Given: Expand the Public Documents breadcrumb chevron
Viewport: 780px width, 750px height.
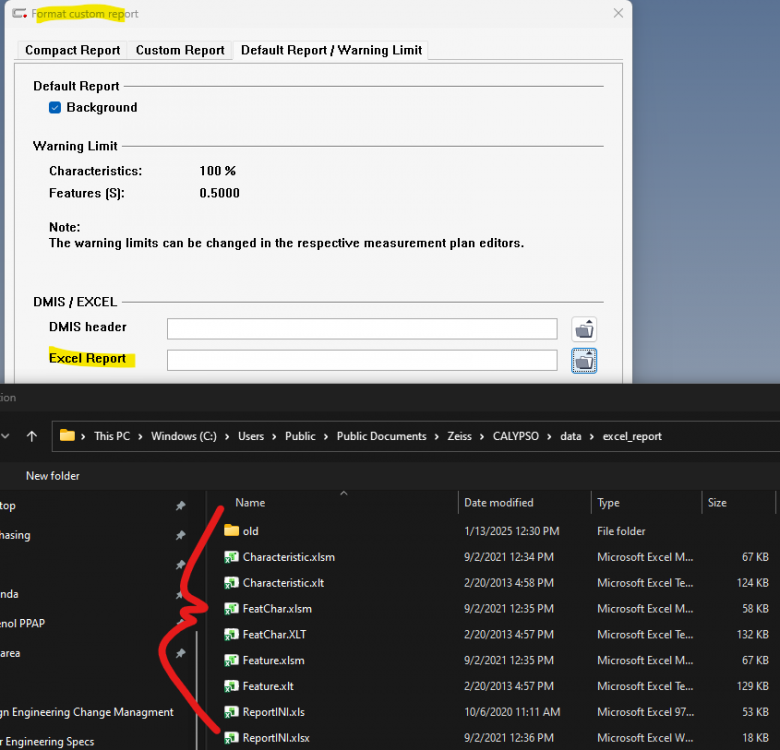Looking at the screenshot, I should pyautogui.click(x=432, y=436).
